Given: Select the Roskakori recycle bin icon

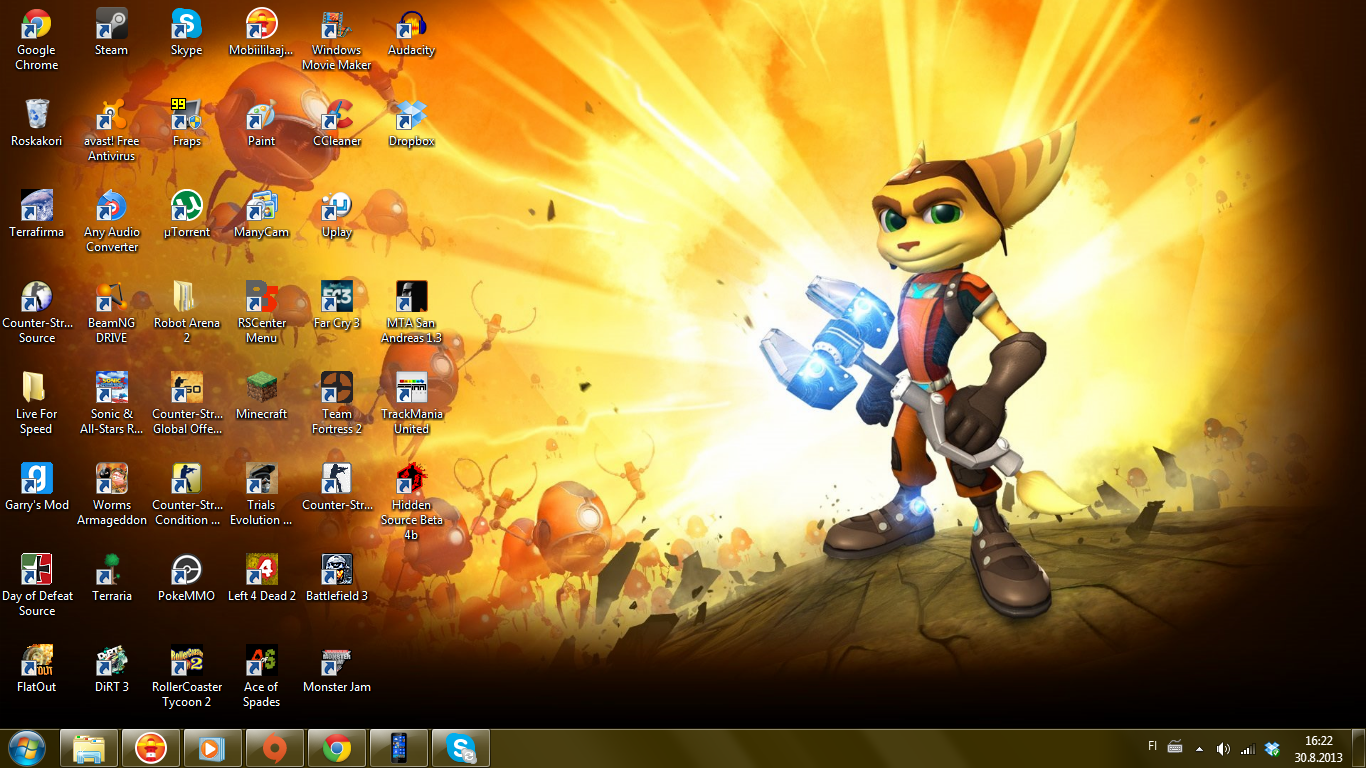Looking at the screenshot, I should 37,124.
